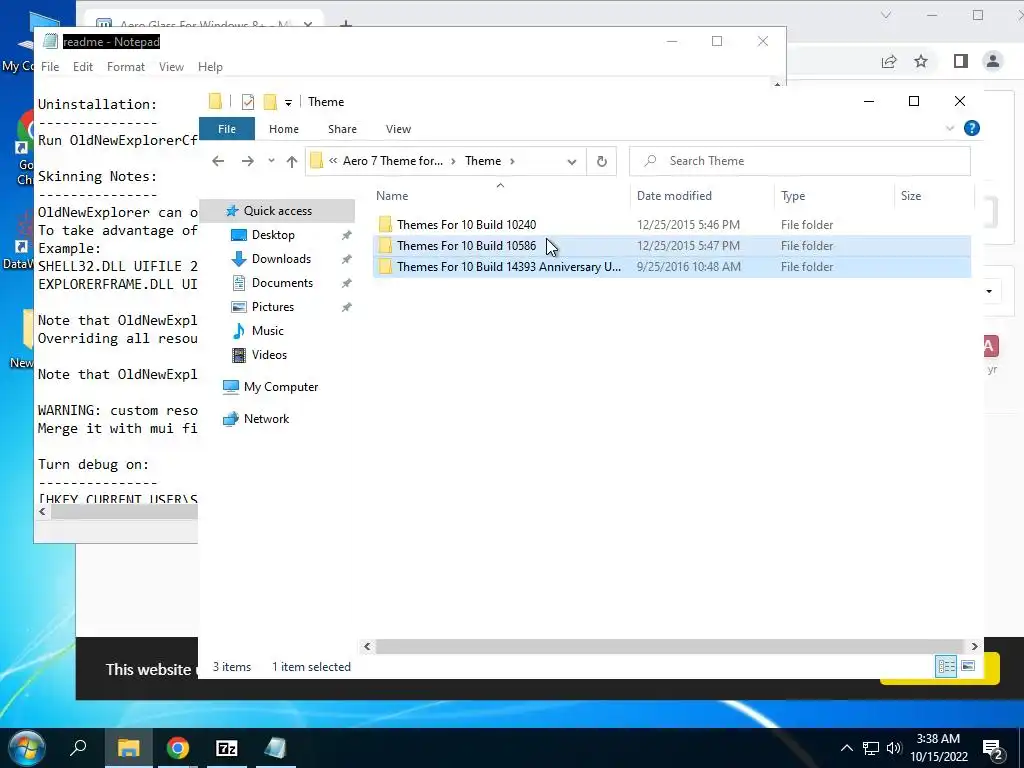Open the Windows Start button

[26, 748]
